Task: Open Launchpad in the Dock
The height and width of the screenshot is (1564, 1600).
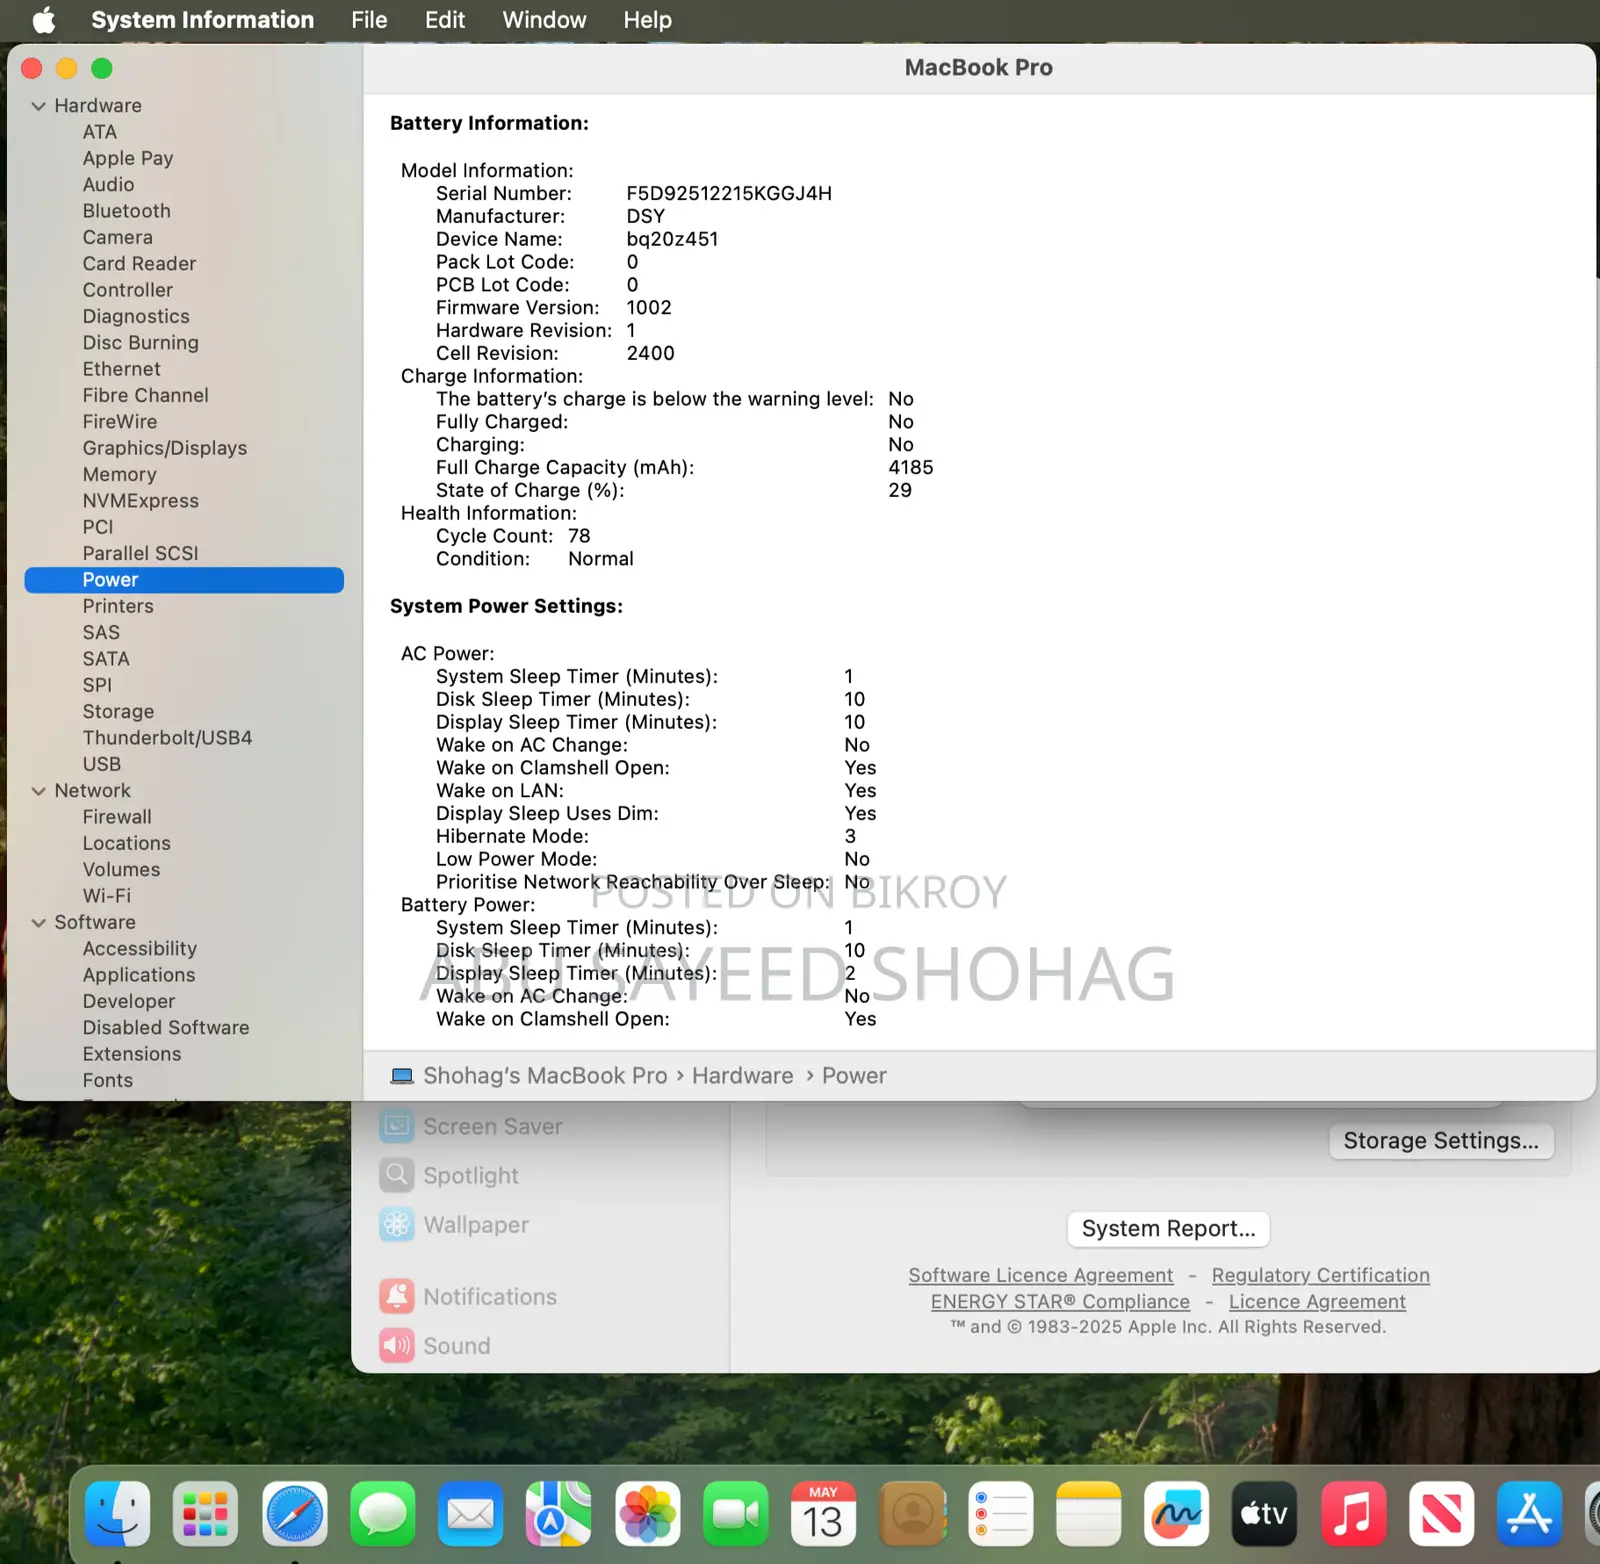Action: 205,1514
